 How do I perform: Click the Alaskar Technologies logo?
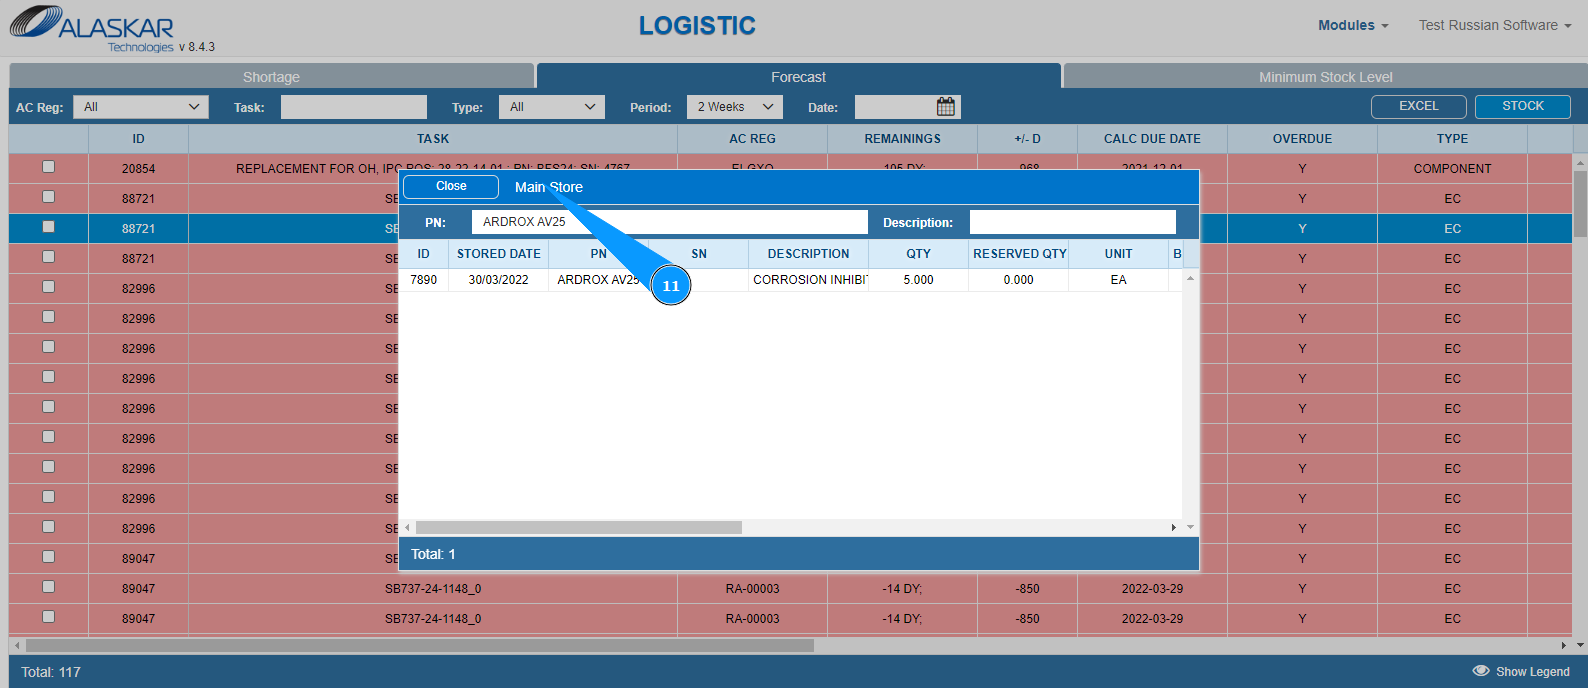pos(93,28)
